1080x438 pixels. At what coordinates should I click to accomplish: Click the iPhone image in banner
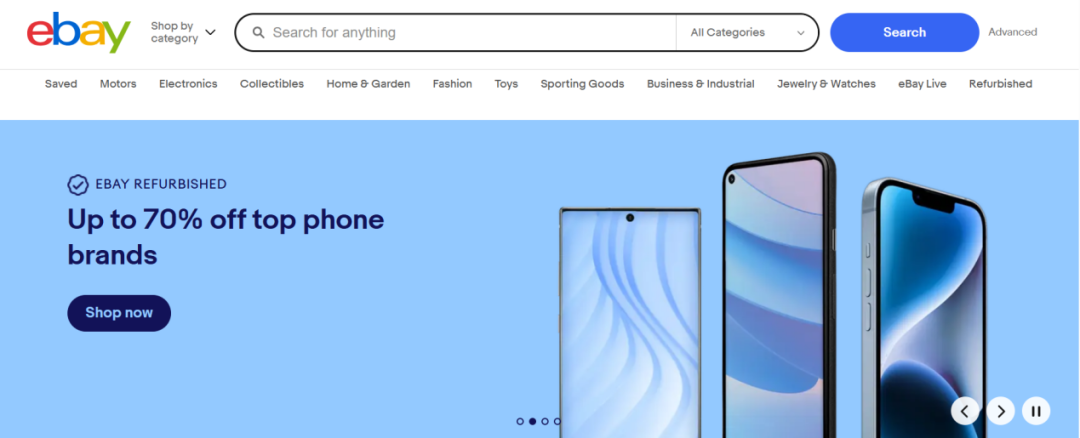925,308
